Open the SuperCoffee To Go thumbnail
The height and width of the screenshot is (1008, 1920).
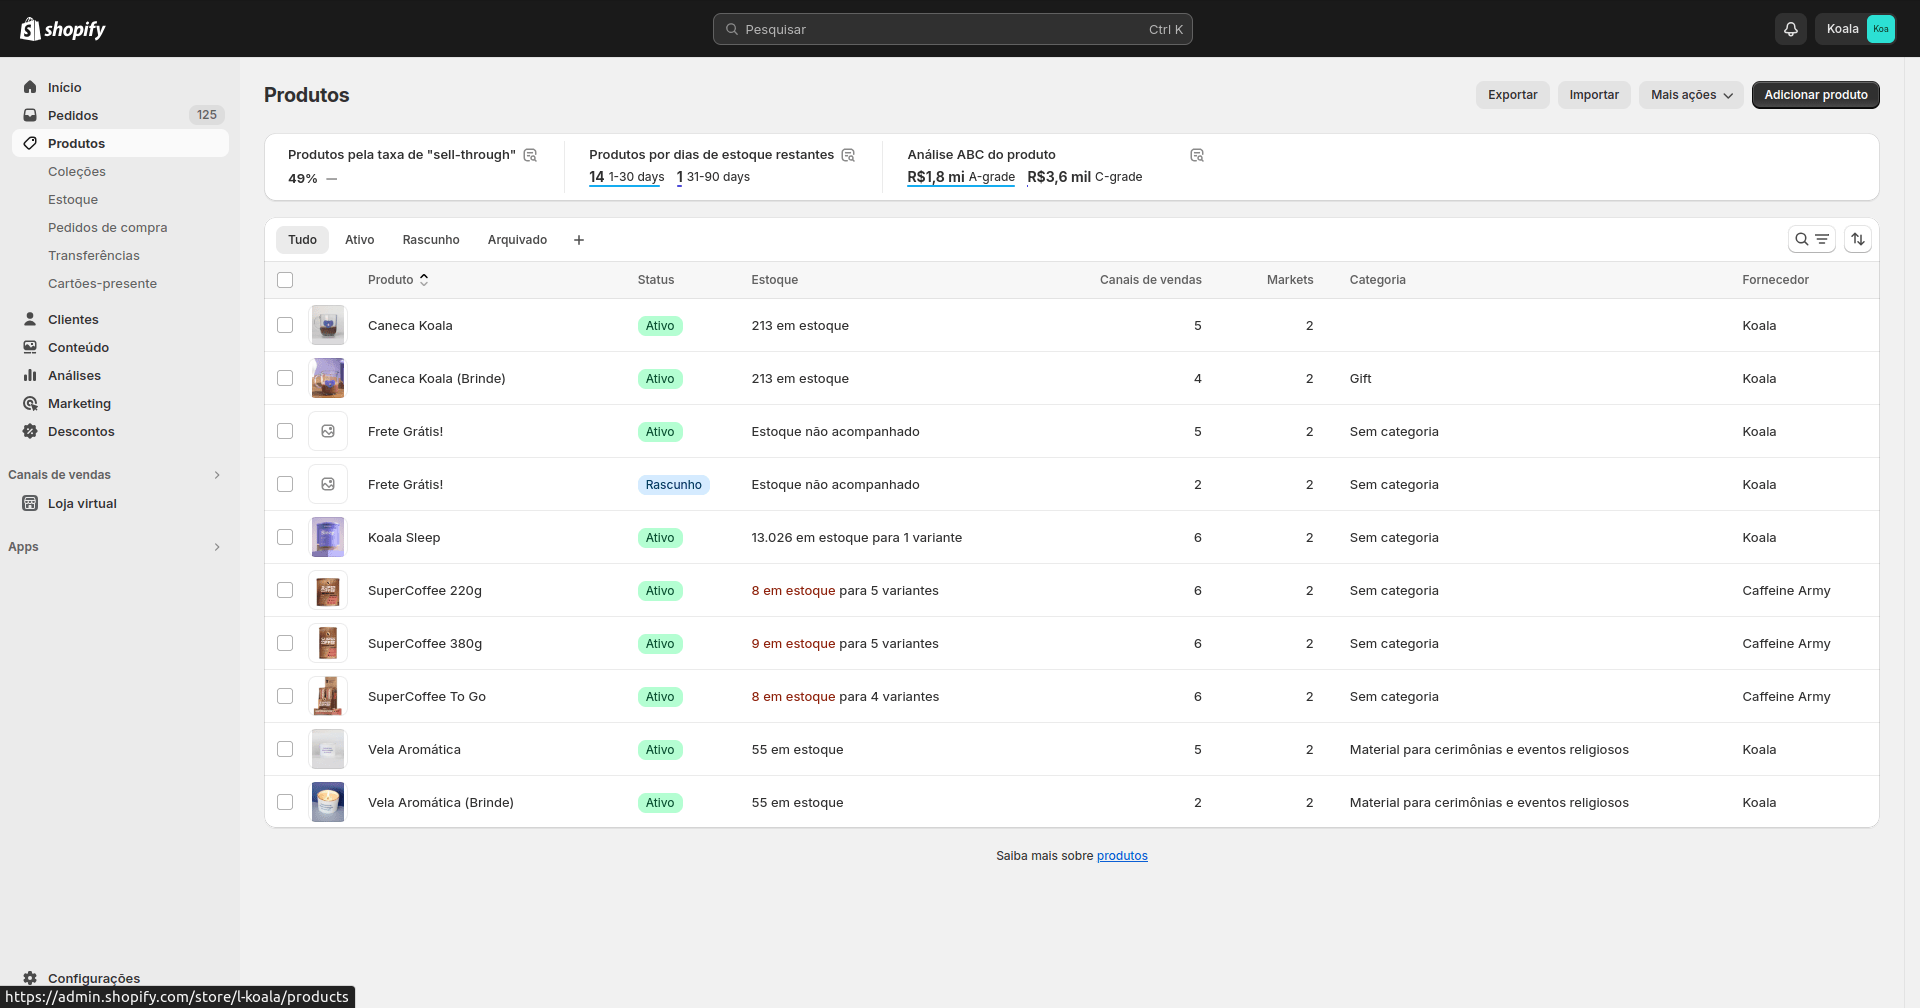click(328, 696)
